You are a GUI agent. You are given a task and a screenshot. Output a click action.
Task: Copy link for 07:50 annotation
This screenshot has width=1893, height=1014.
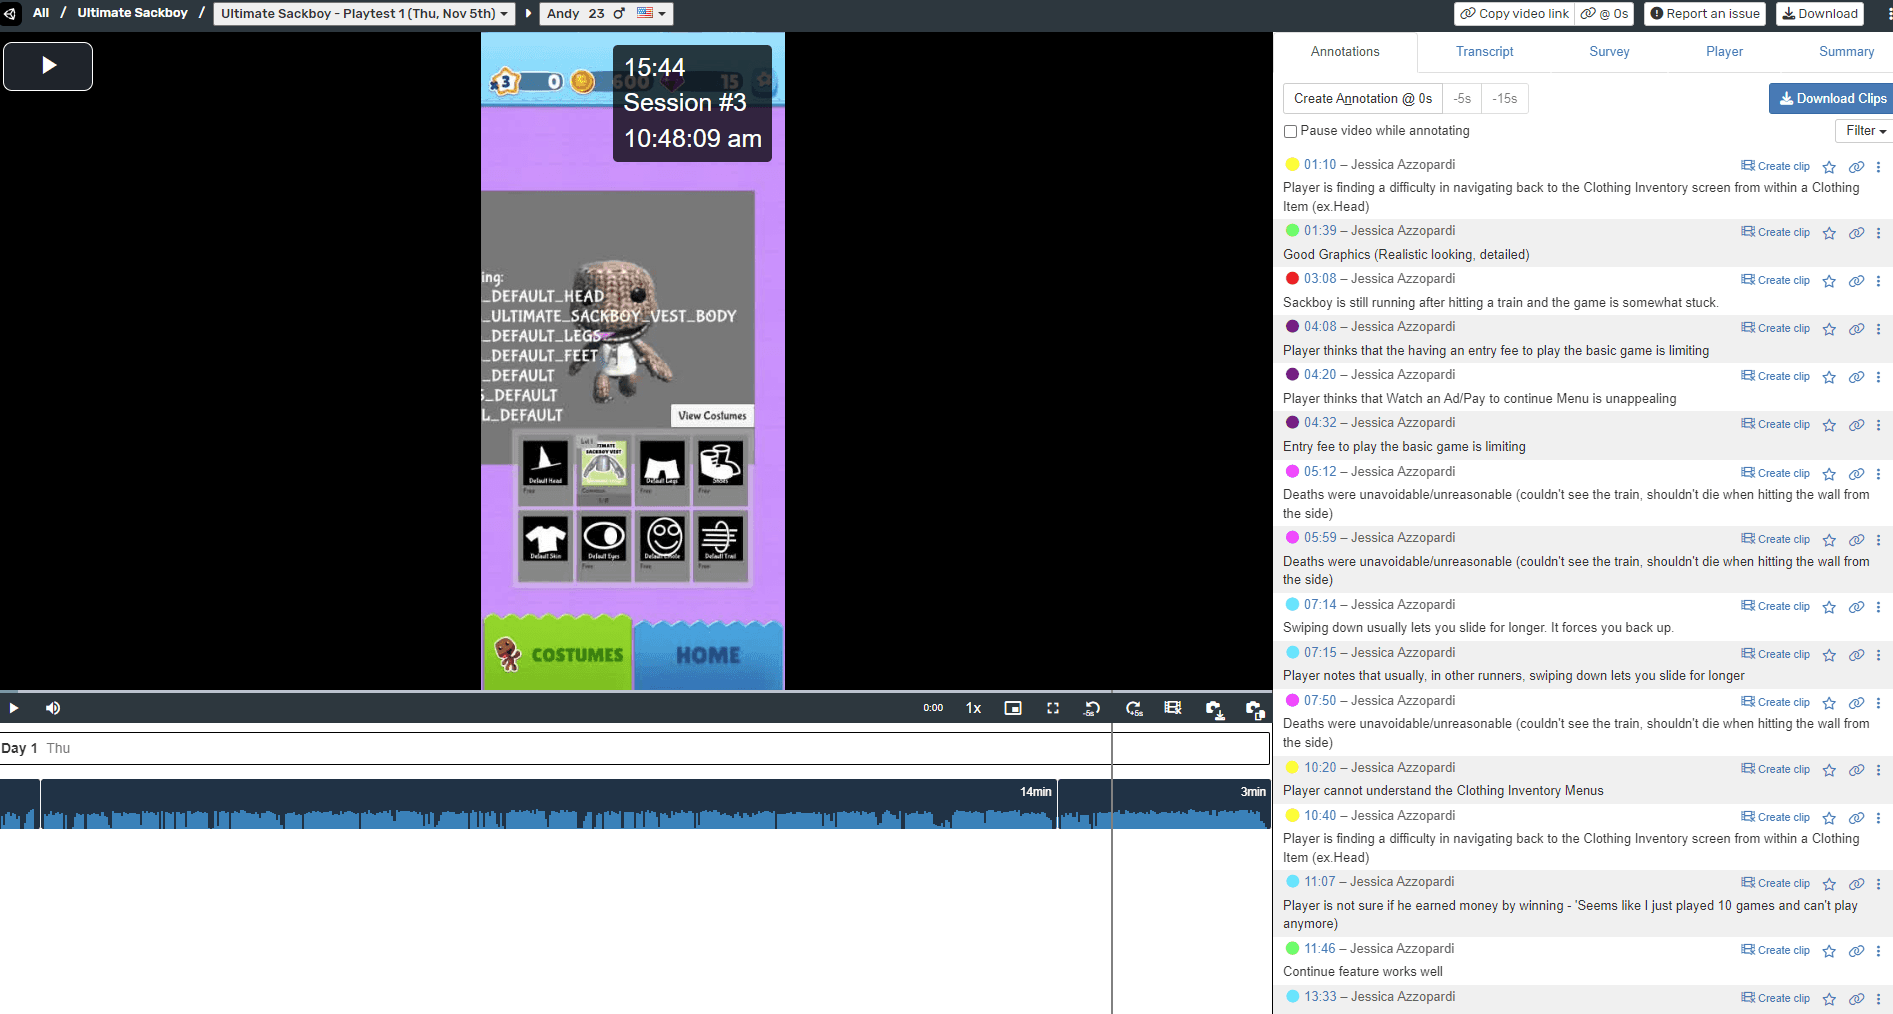pos(1856,703)
